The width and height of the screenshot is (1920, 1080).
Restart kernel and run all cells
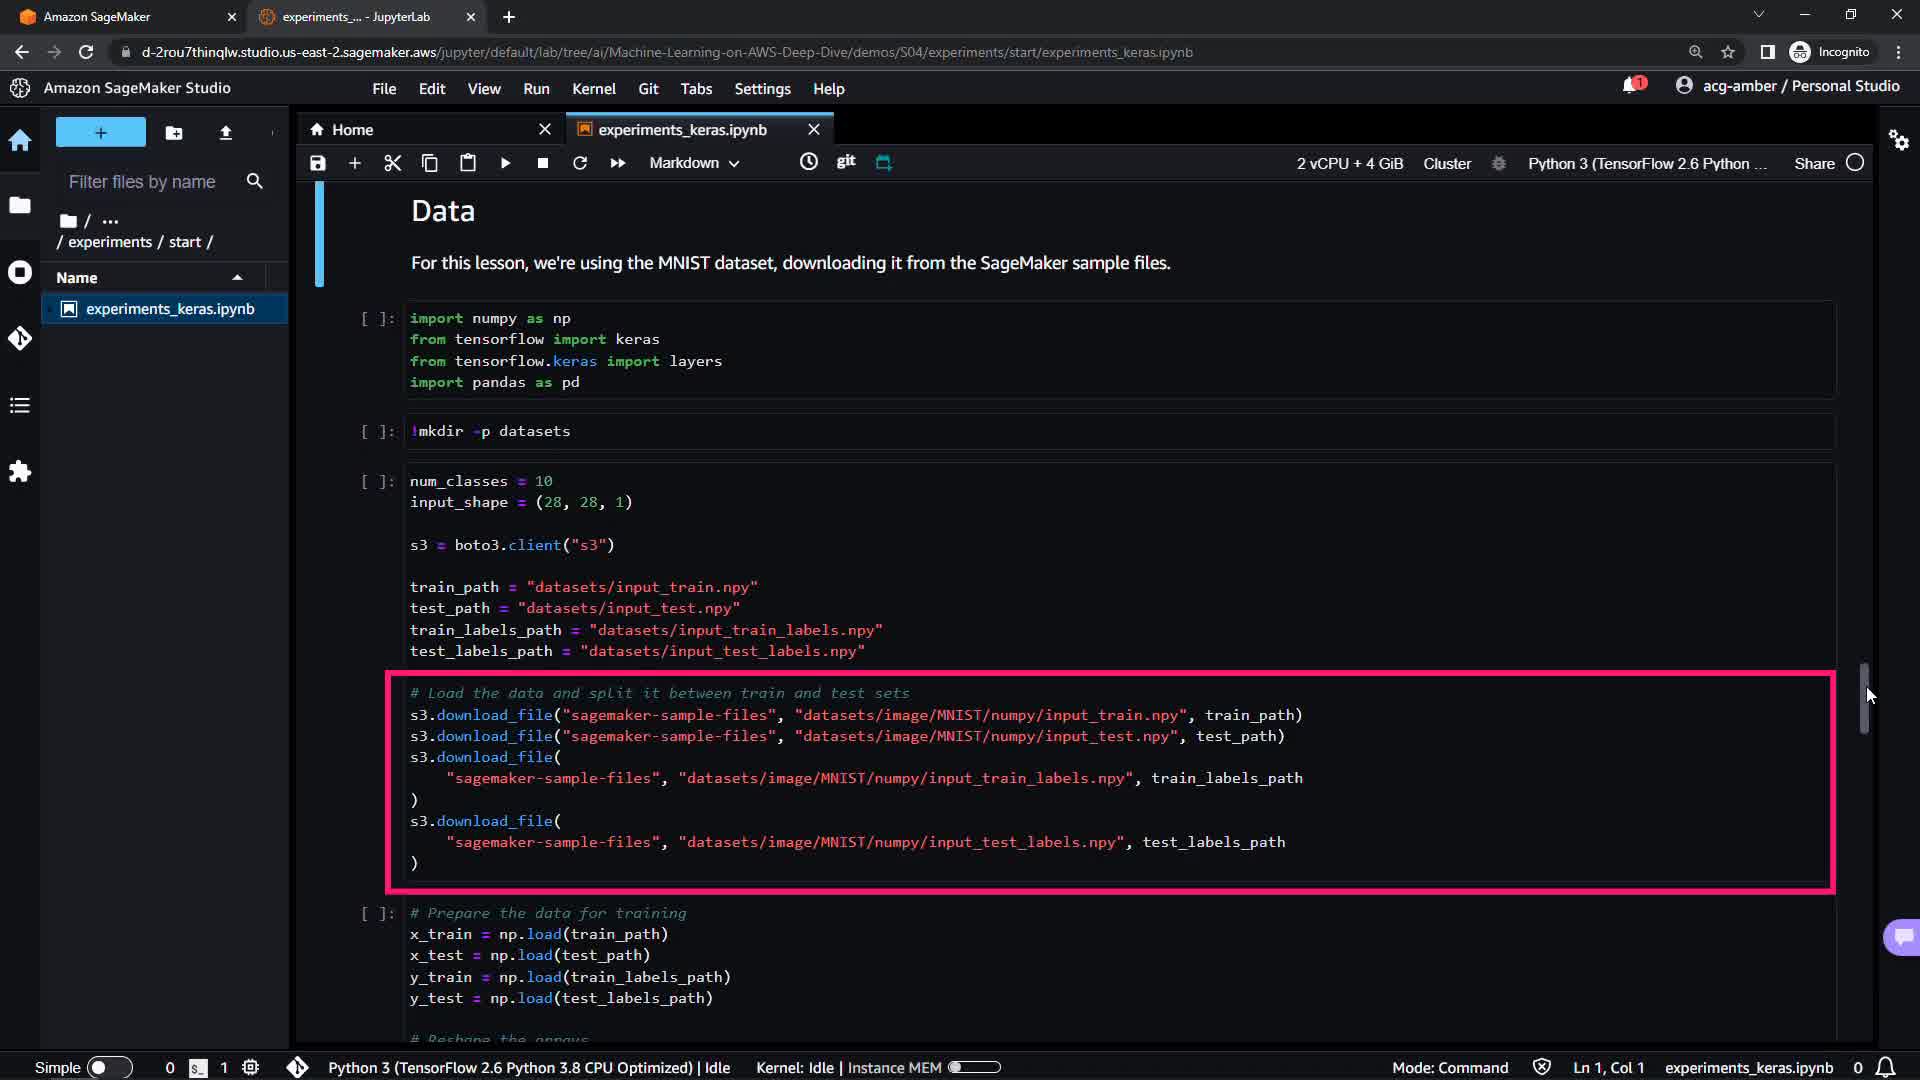(x=618, y=163)
